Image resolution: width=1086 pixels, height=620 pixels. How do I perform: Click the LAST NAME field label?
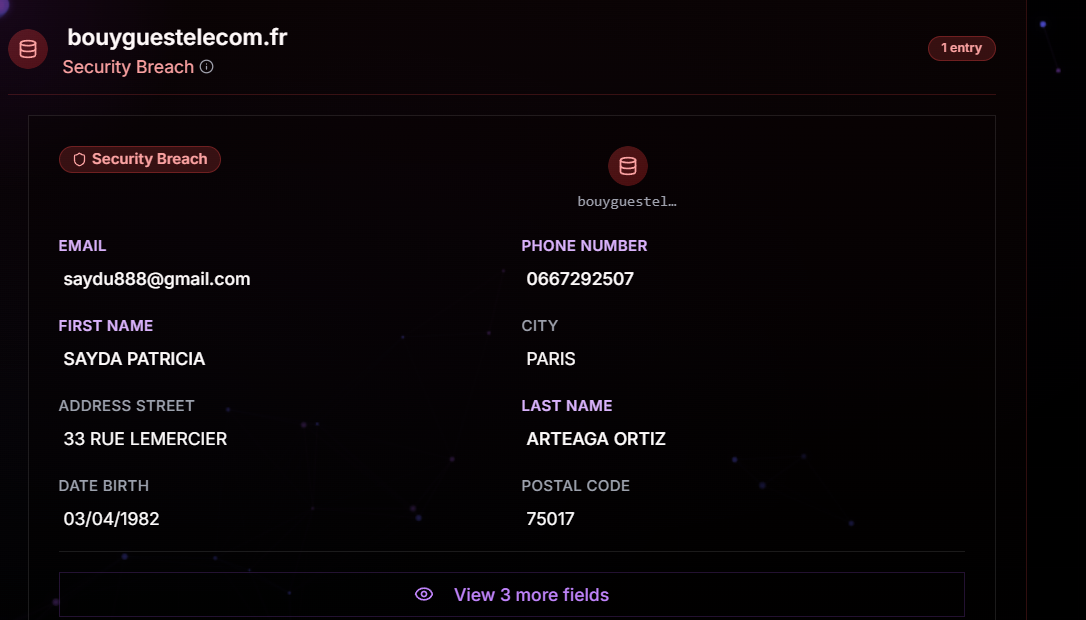pos(567,406)
